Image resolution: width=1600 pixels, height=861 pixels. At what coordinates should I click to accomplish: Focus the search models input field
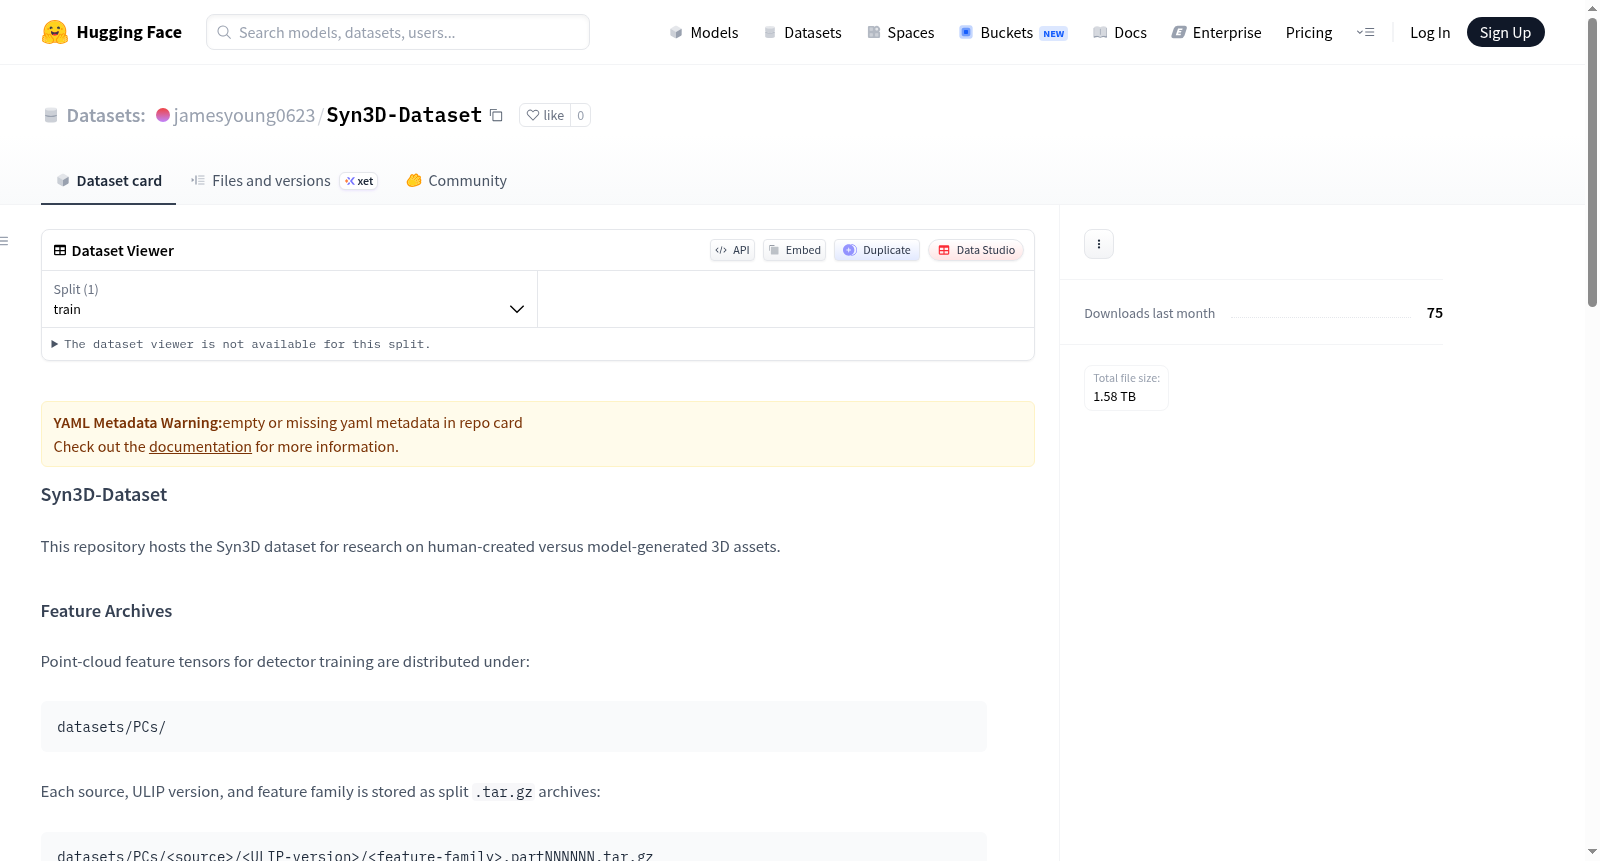point(398,32)
